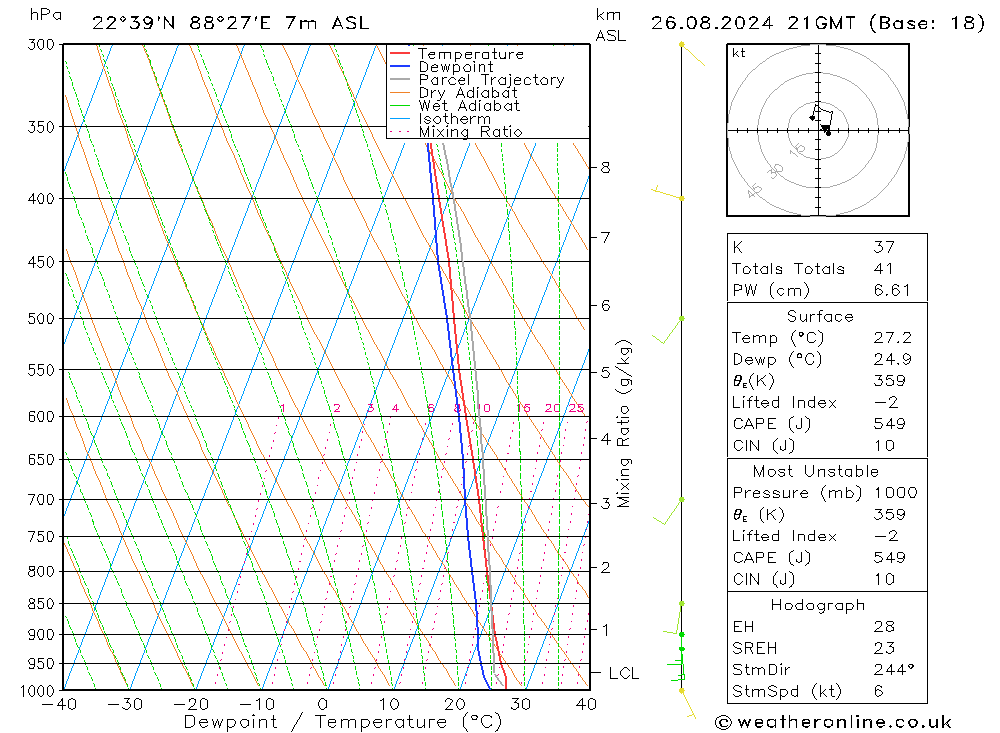Click the '(Base: 18)' text
This screenshot has height=733, width=1000.
(927, 23)
